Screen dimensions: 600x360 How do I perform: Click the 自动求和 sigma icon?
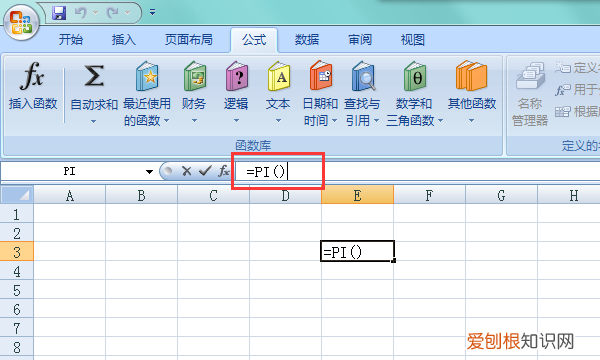click(94, 75)
